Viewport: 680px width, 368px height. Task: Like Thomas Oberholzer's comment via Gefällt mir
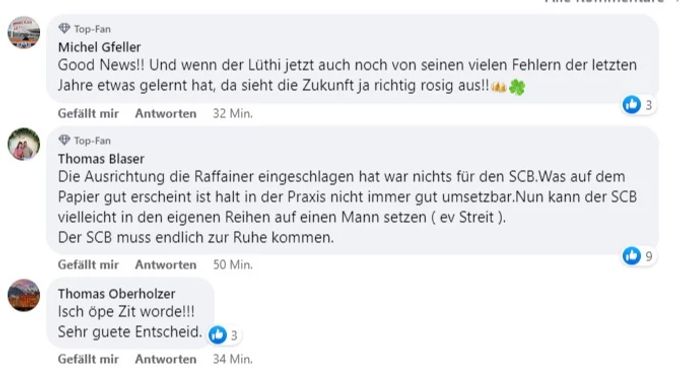coord(88,359)
